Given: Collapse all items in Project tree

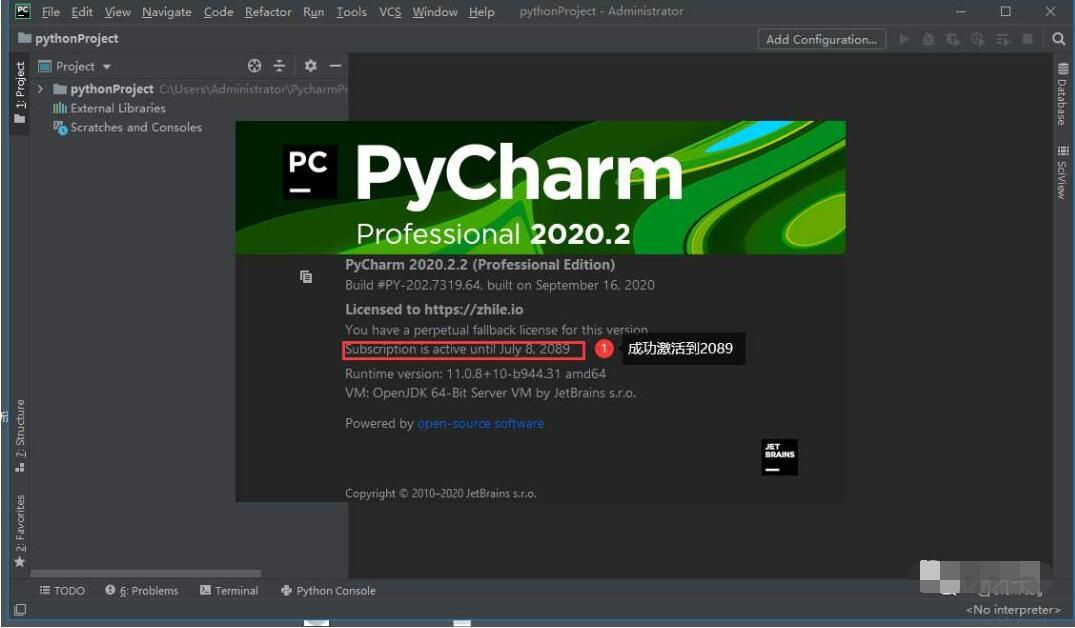Looking at the screenshot, I should [280, 66].
